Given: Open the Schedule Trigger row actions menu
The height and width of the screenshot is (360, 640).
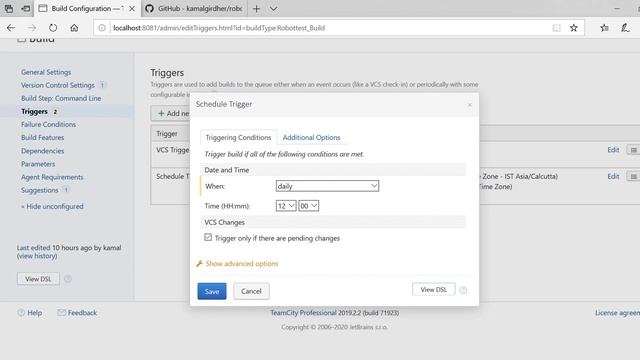Looking at the screenshot, I should (633, 176).
